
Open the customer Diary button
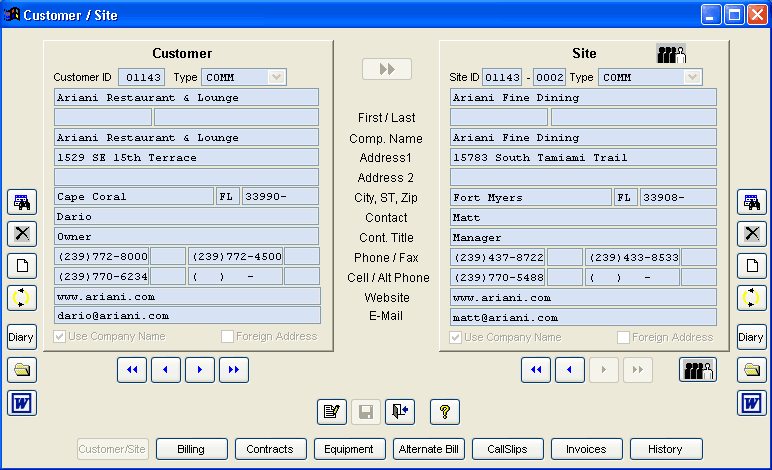click(22, 337)
